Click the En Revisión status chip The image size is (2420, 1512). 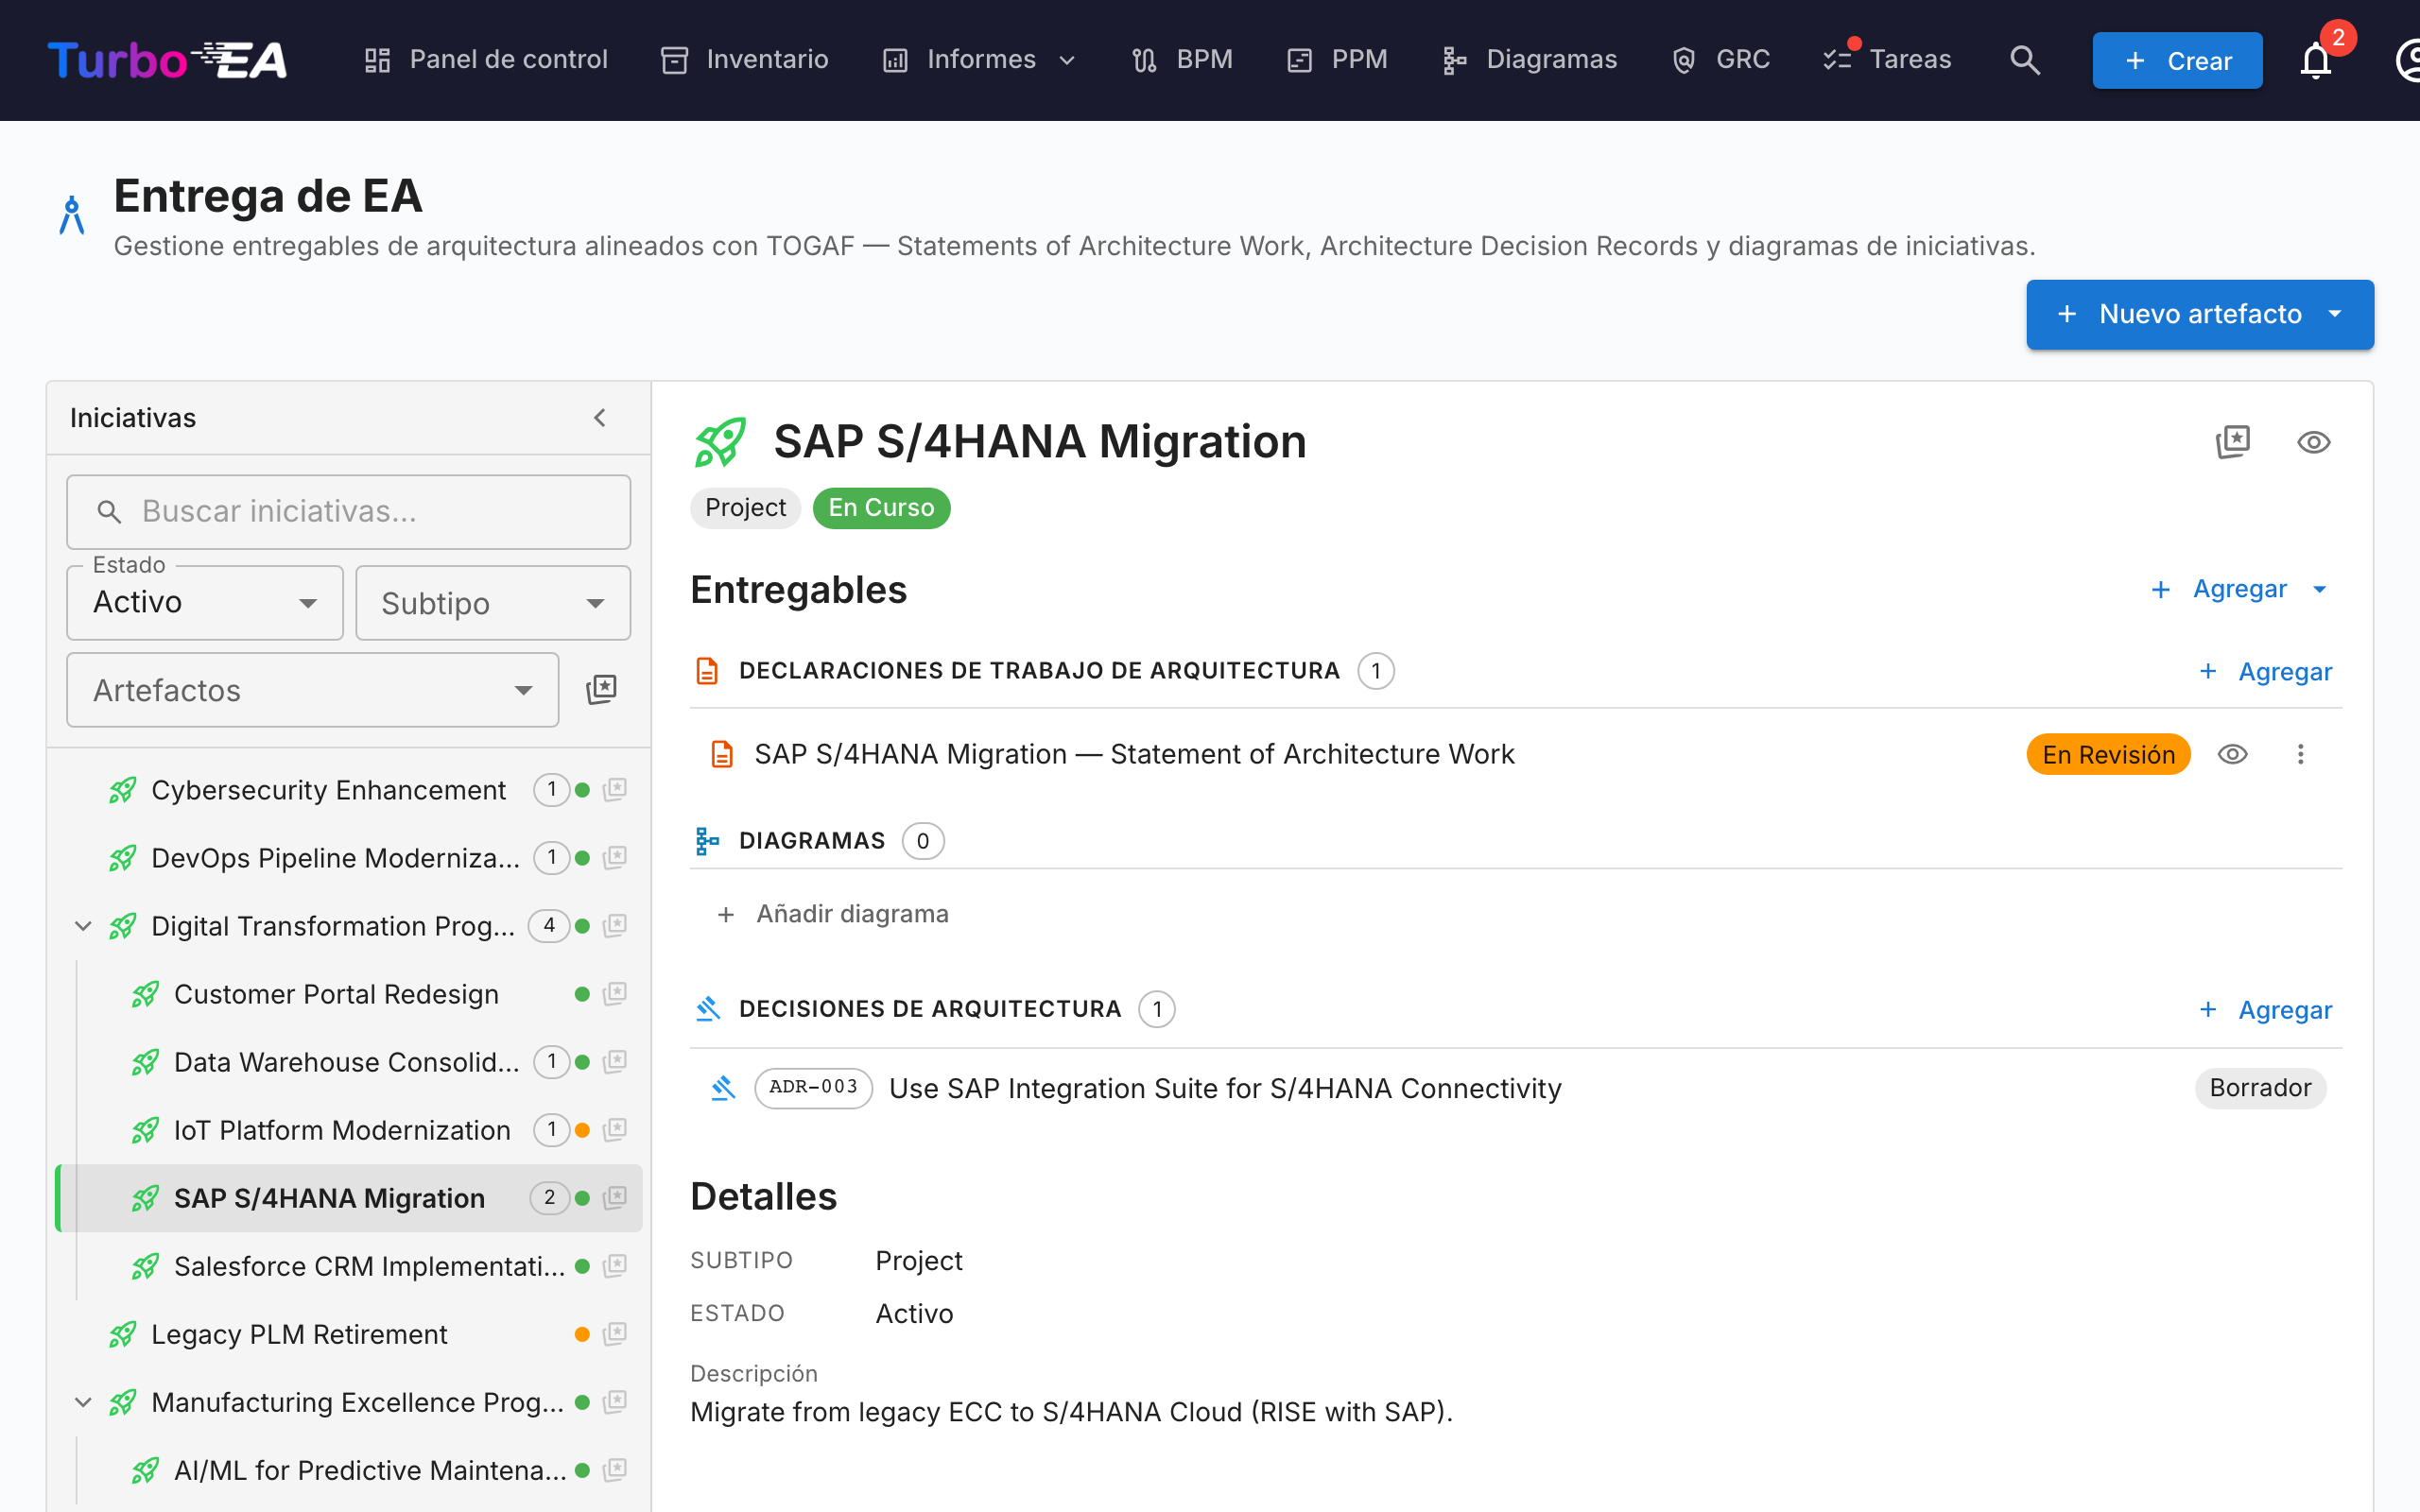click(x=2108, y=754)
